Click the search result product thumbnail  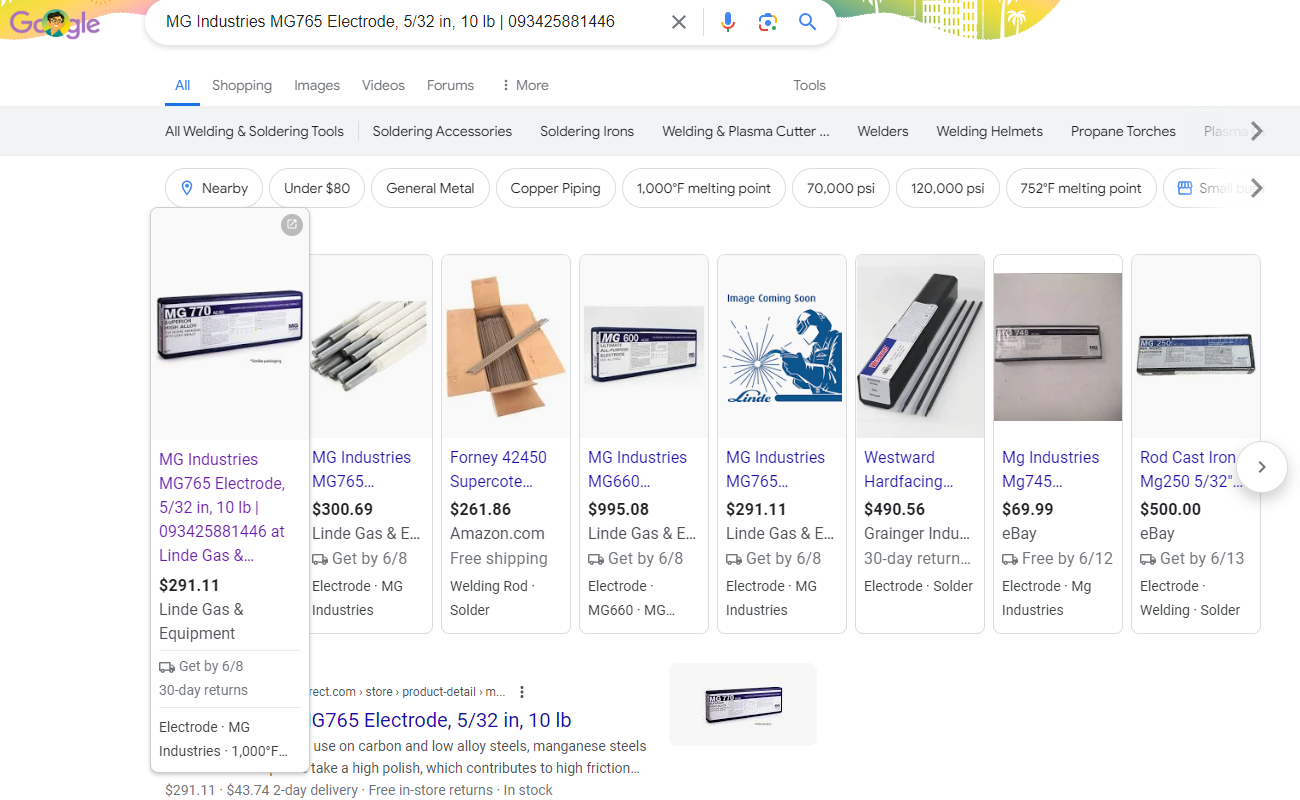(743, 704)
